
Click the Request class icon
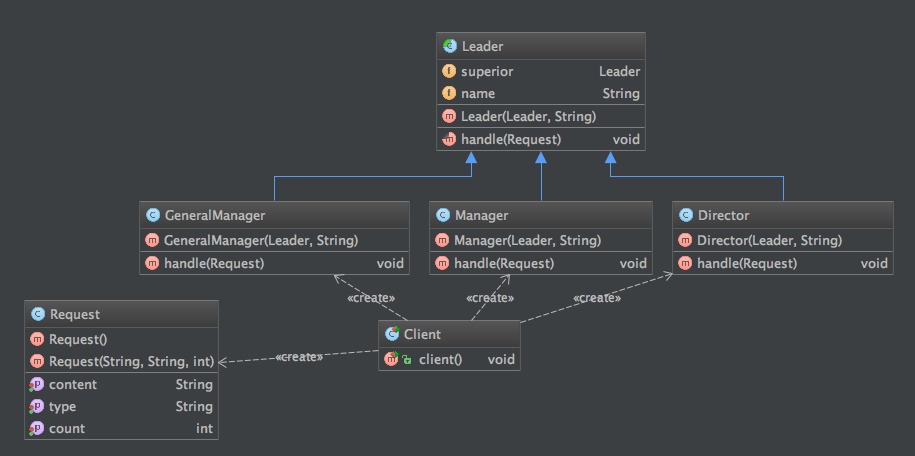tap(37, 314)
